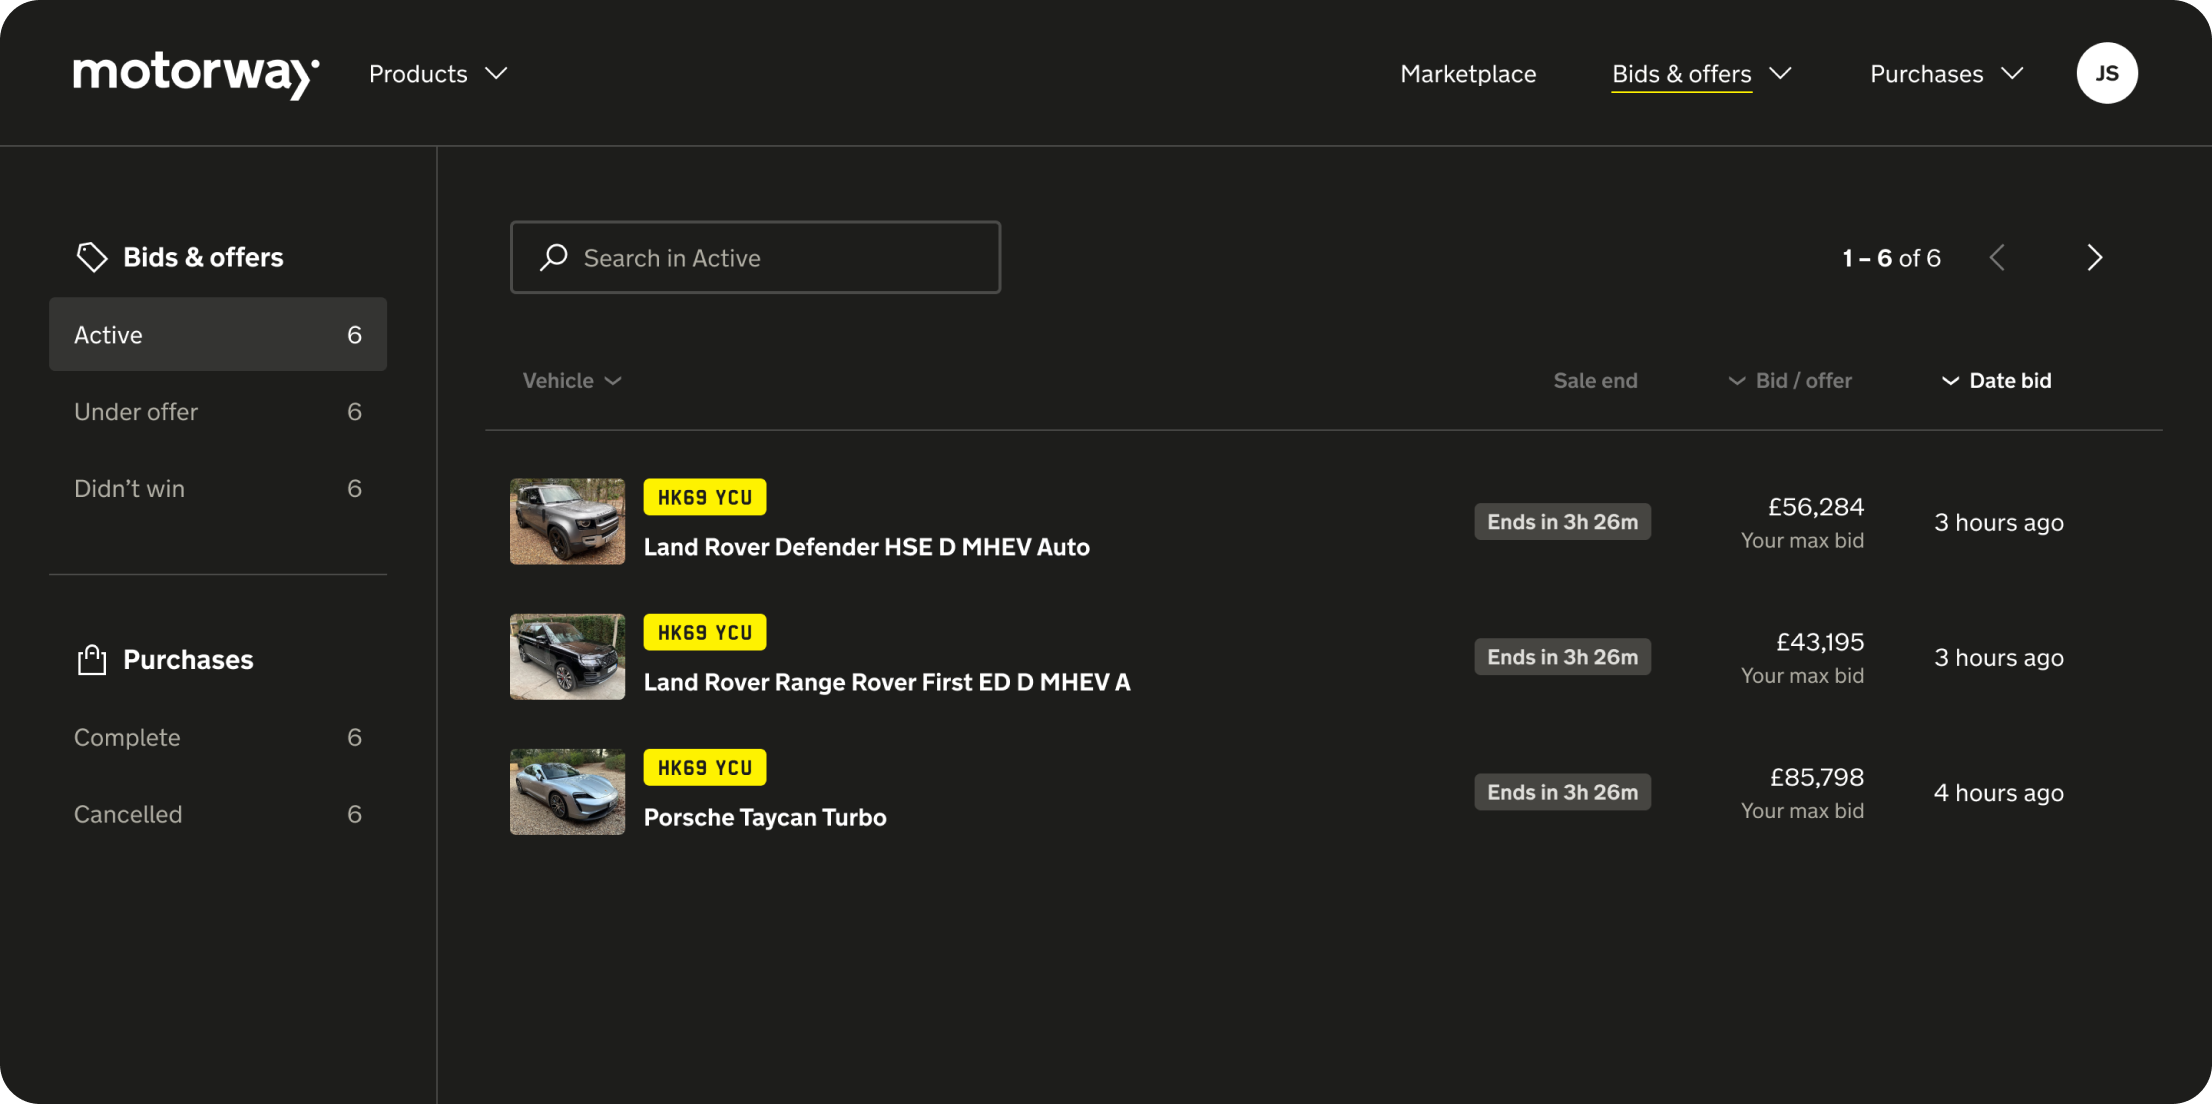Image resolution: width=2212 pixels, height=1104 pixels.
Task: Click the £85,798 max bid value
Action: coord(1816,777)
